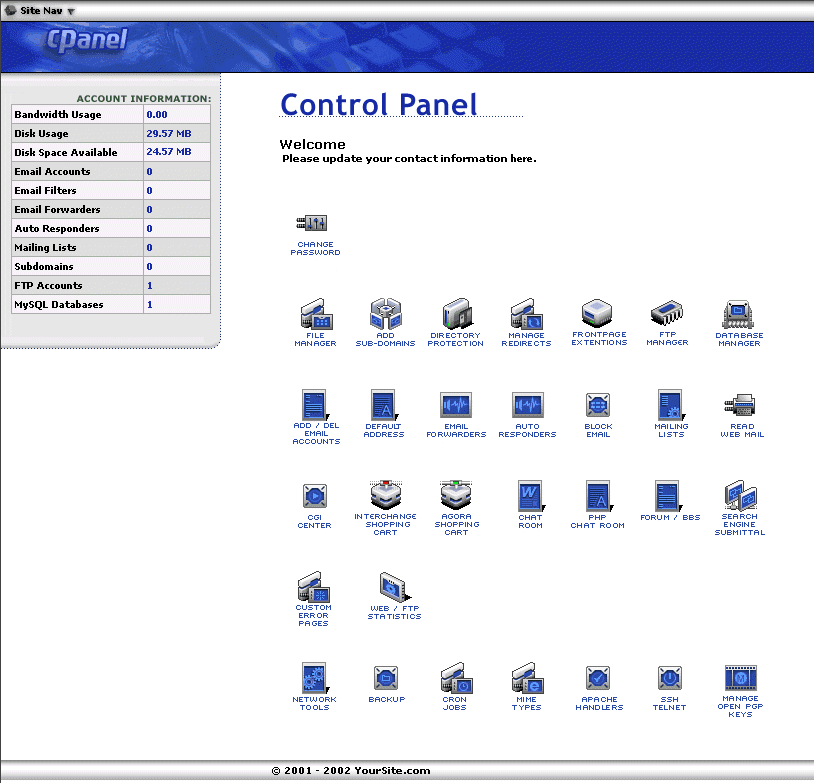The height and width of the screenshot is (783, 814).
Task: Open the Cron Jobs icon
Action: tap(455, 679)
